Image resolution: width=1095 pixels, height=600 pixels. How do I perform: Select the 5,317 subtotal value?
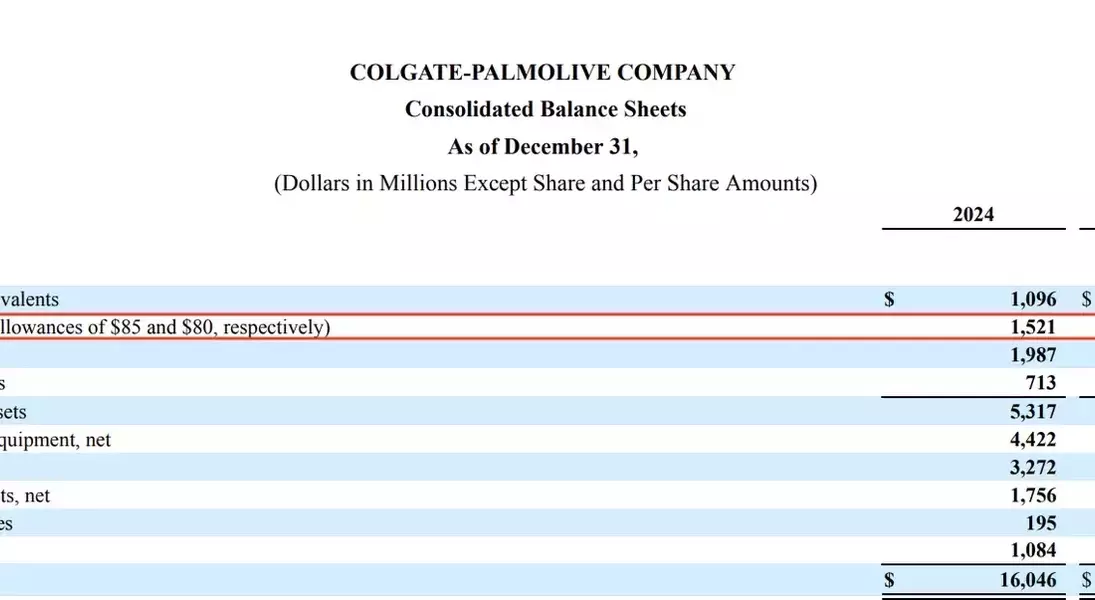point(1033,412)
